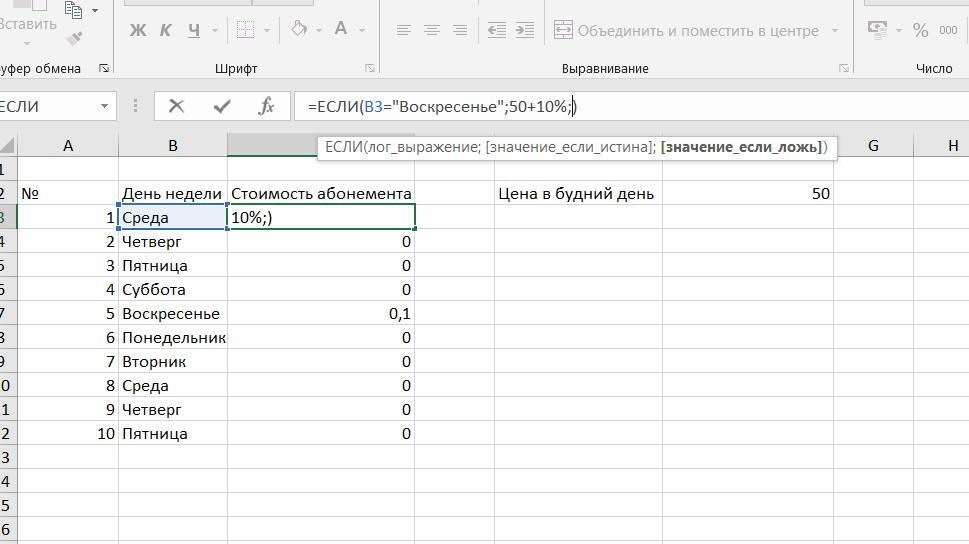Toggle underline formatting (Ч)

coord(193,30)
